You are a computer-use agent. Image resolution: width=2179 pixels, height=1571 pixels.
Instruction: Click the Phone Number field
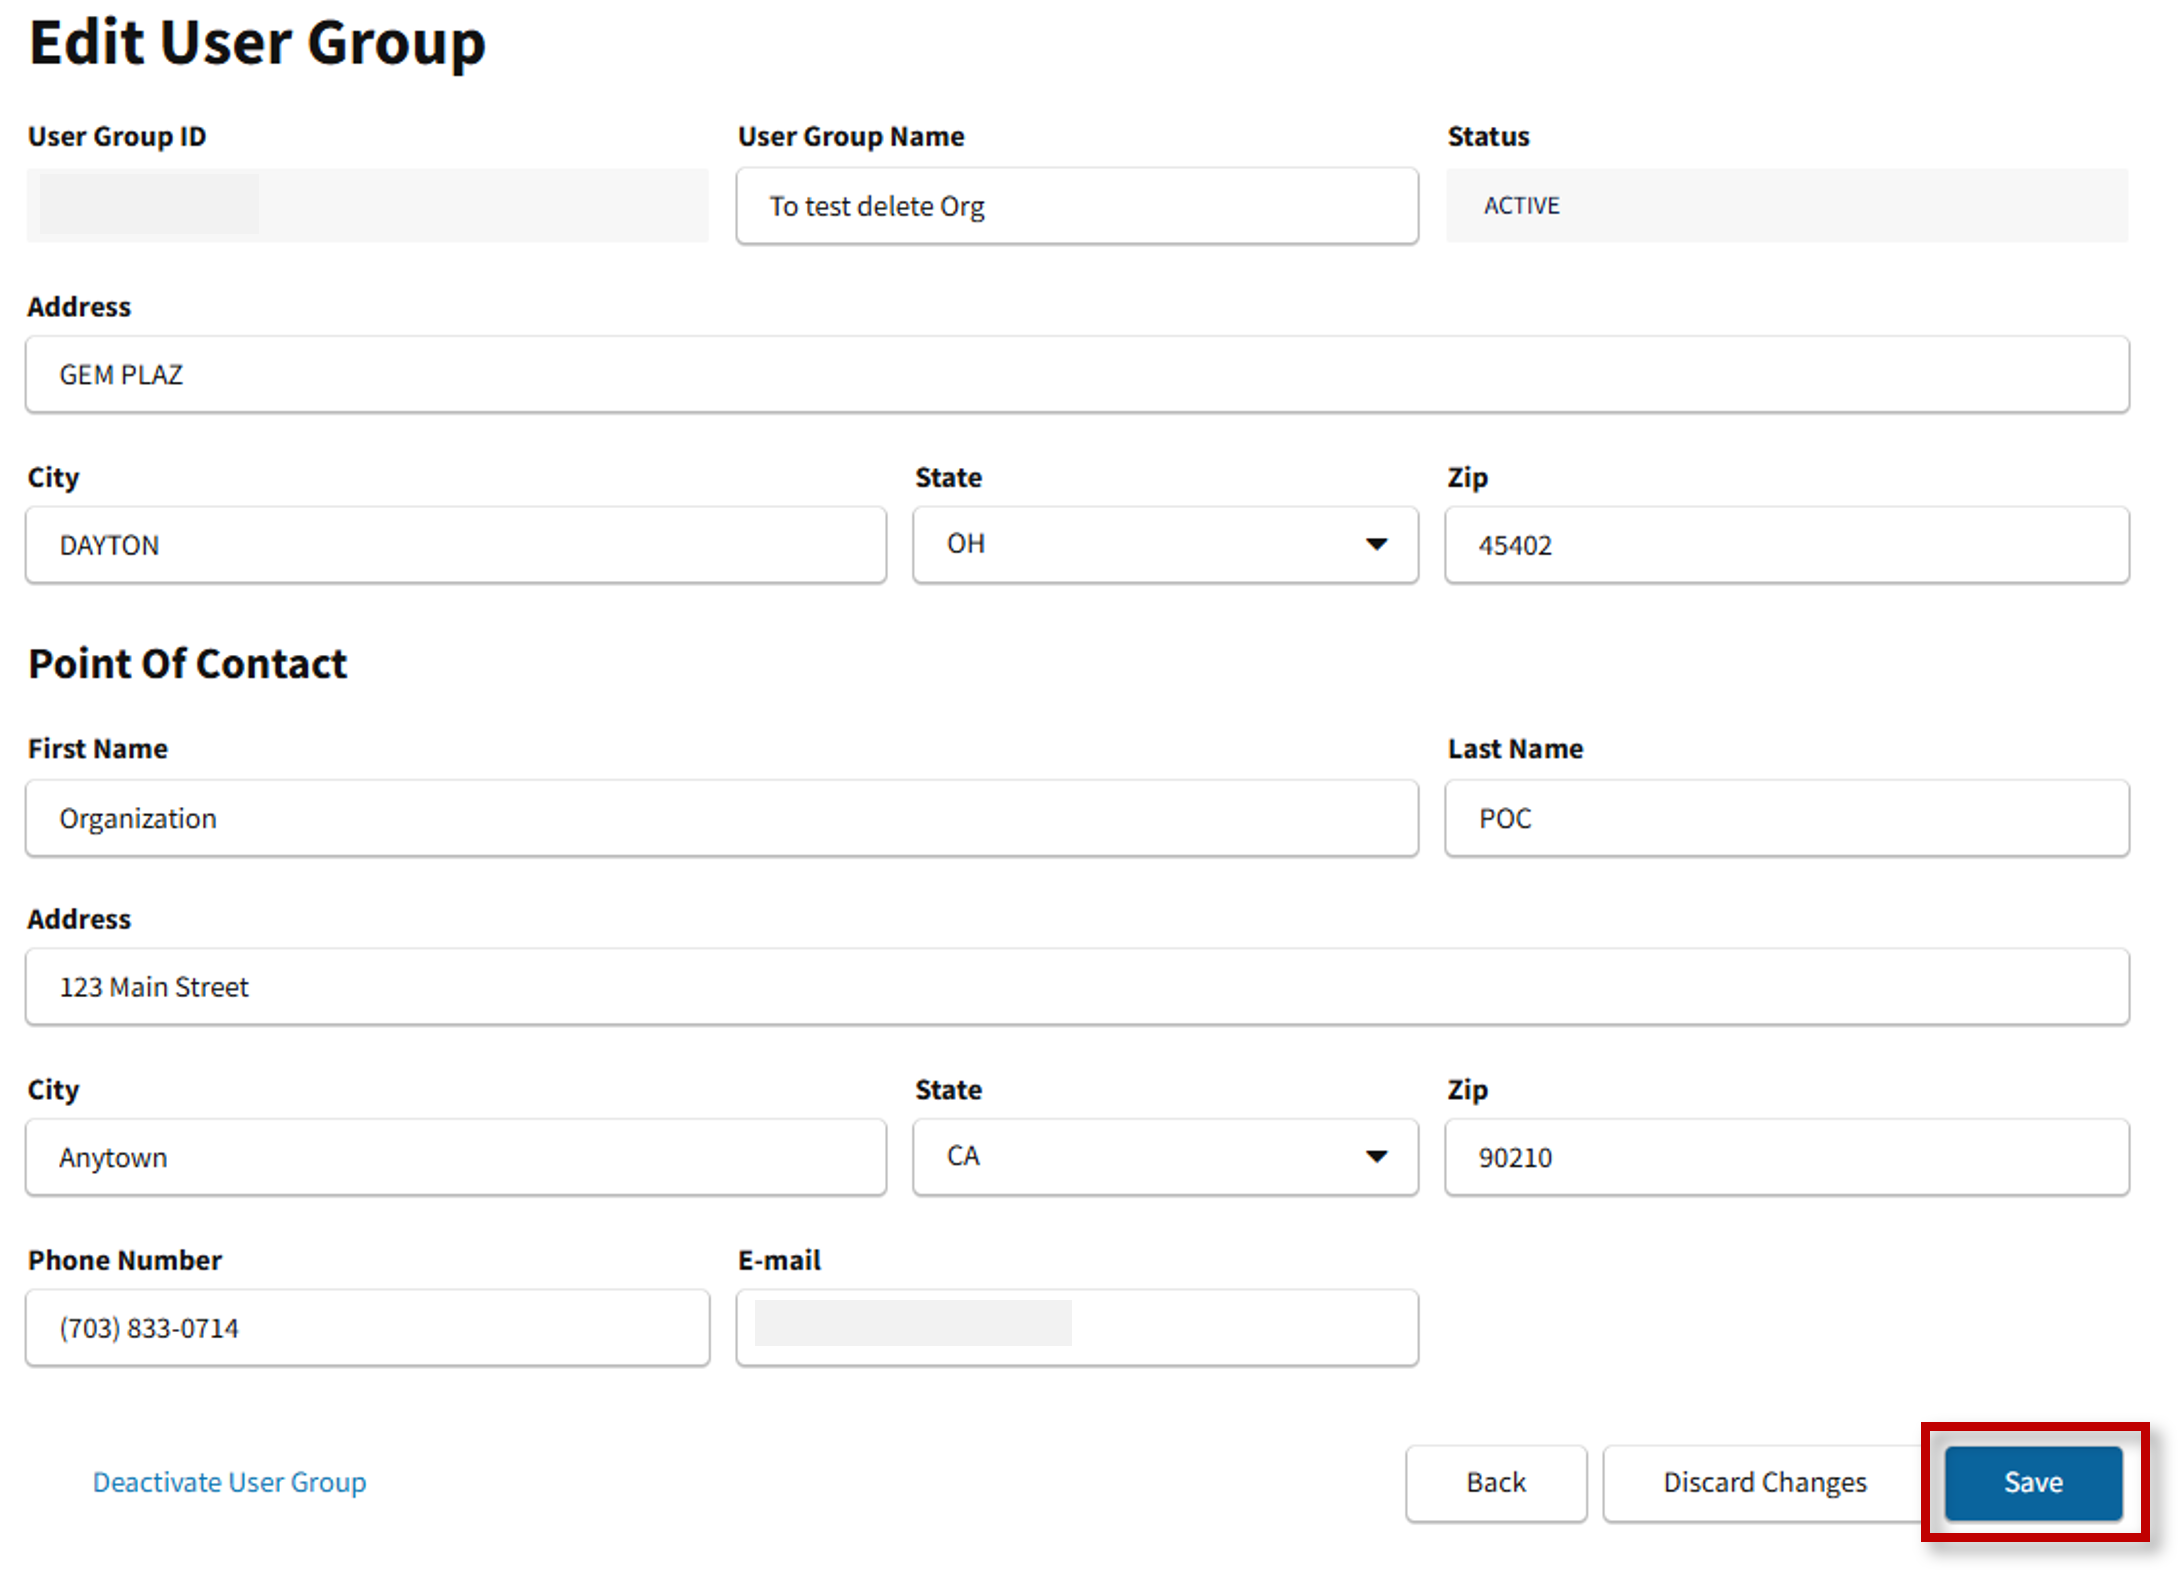368,1328
